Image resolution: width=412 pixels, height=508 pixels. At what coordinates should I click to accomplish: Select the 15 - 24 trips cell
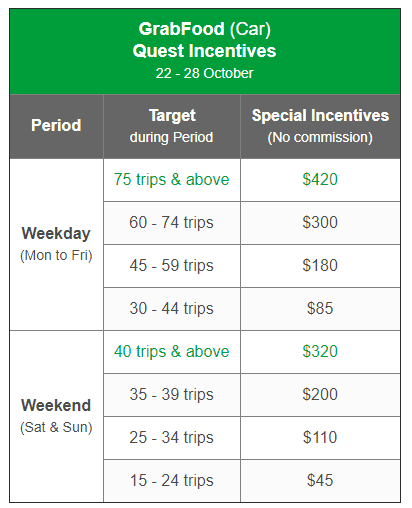(172, 481)
